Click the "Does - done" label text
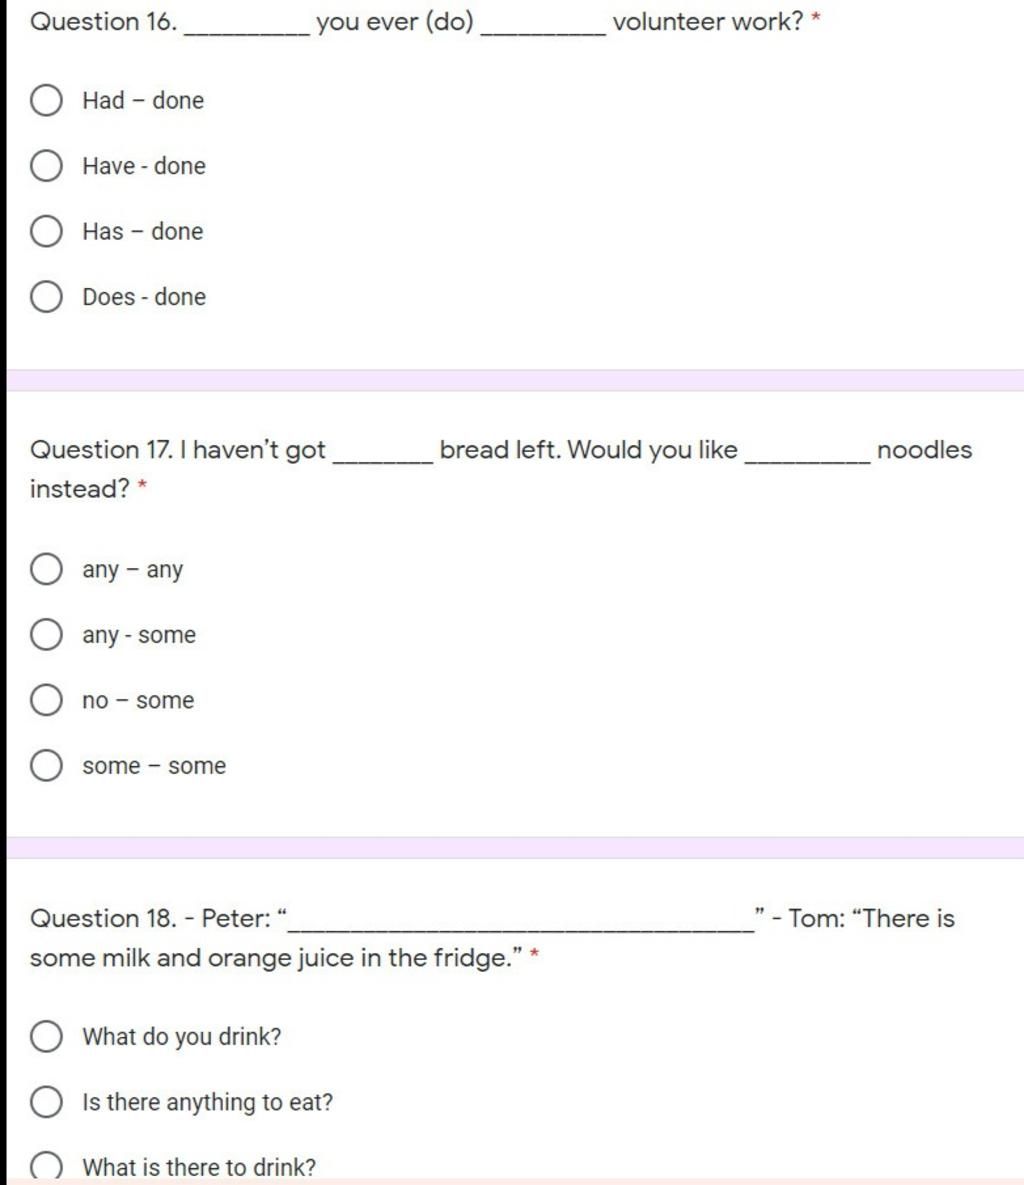The width and height of the screenshot is (1024, 1185). point(144,297)
